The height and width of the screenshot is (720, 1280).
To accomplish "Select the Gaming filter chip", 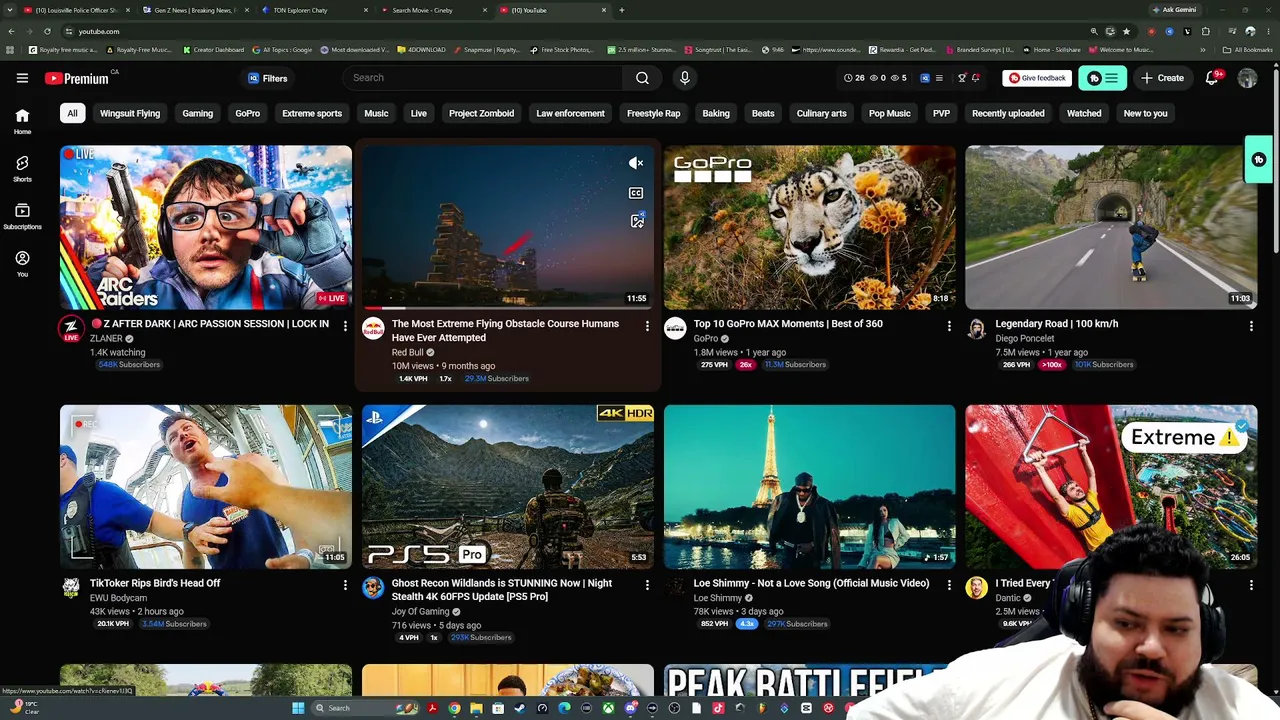I will click(x=197, y=113).
